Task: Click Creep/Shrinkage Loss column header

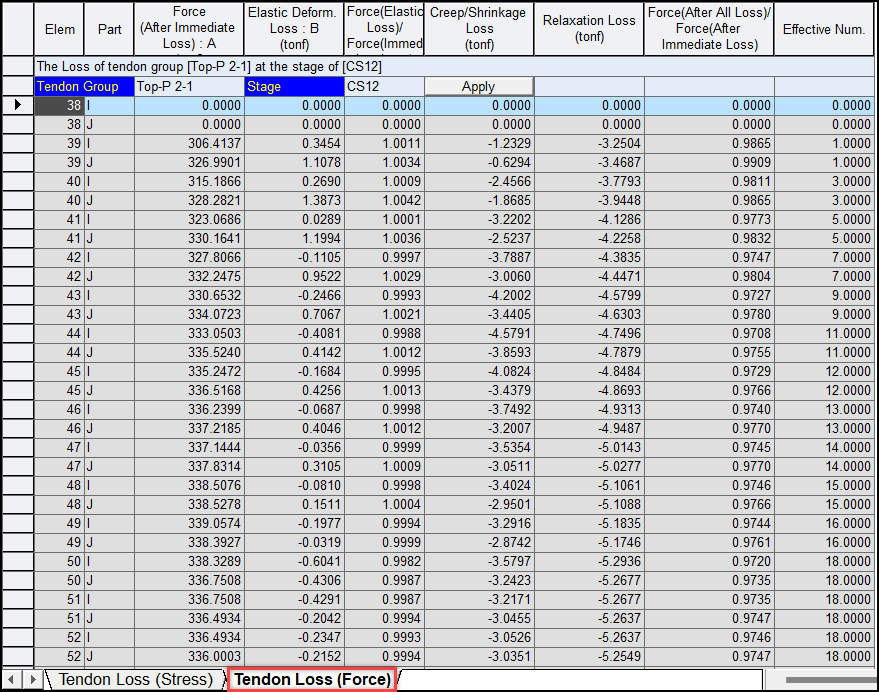Action: point(479,29)
